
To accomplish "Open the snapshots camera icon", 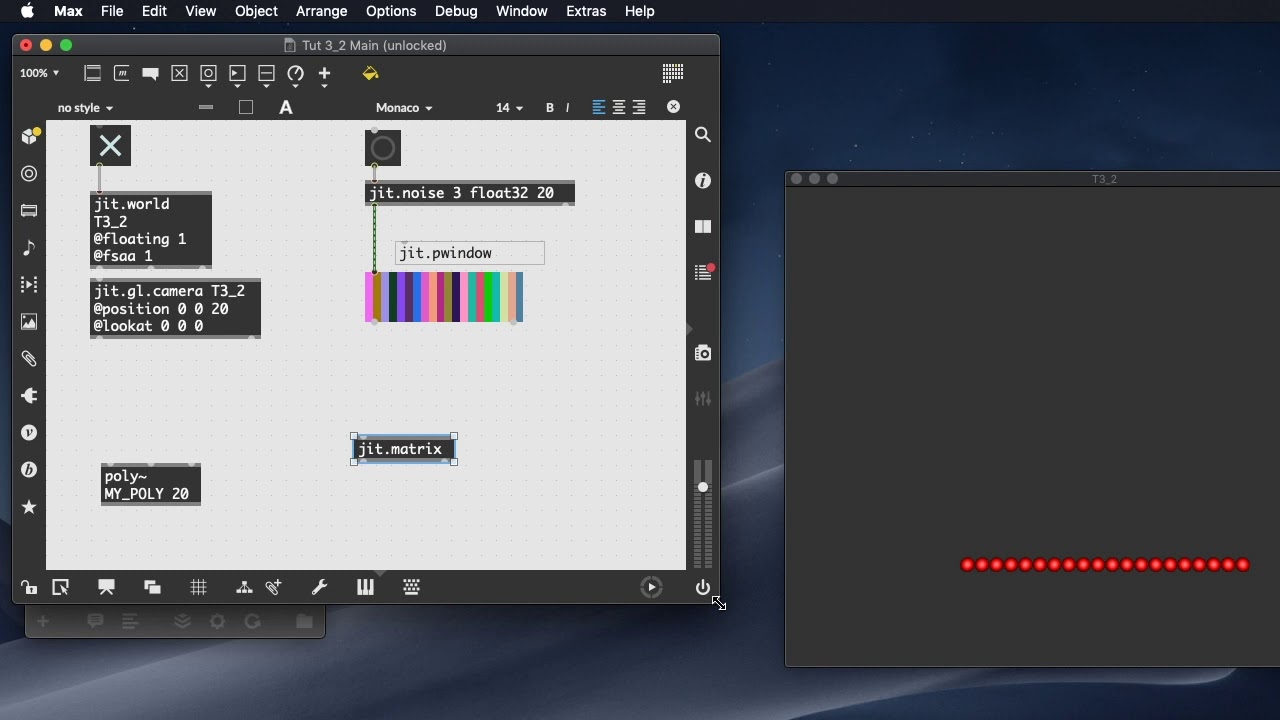I will tap(703, 353).
